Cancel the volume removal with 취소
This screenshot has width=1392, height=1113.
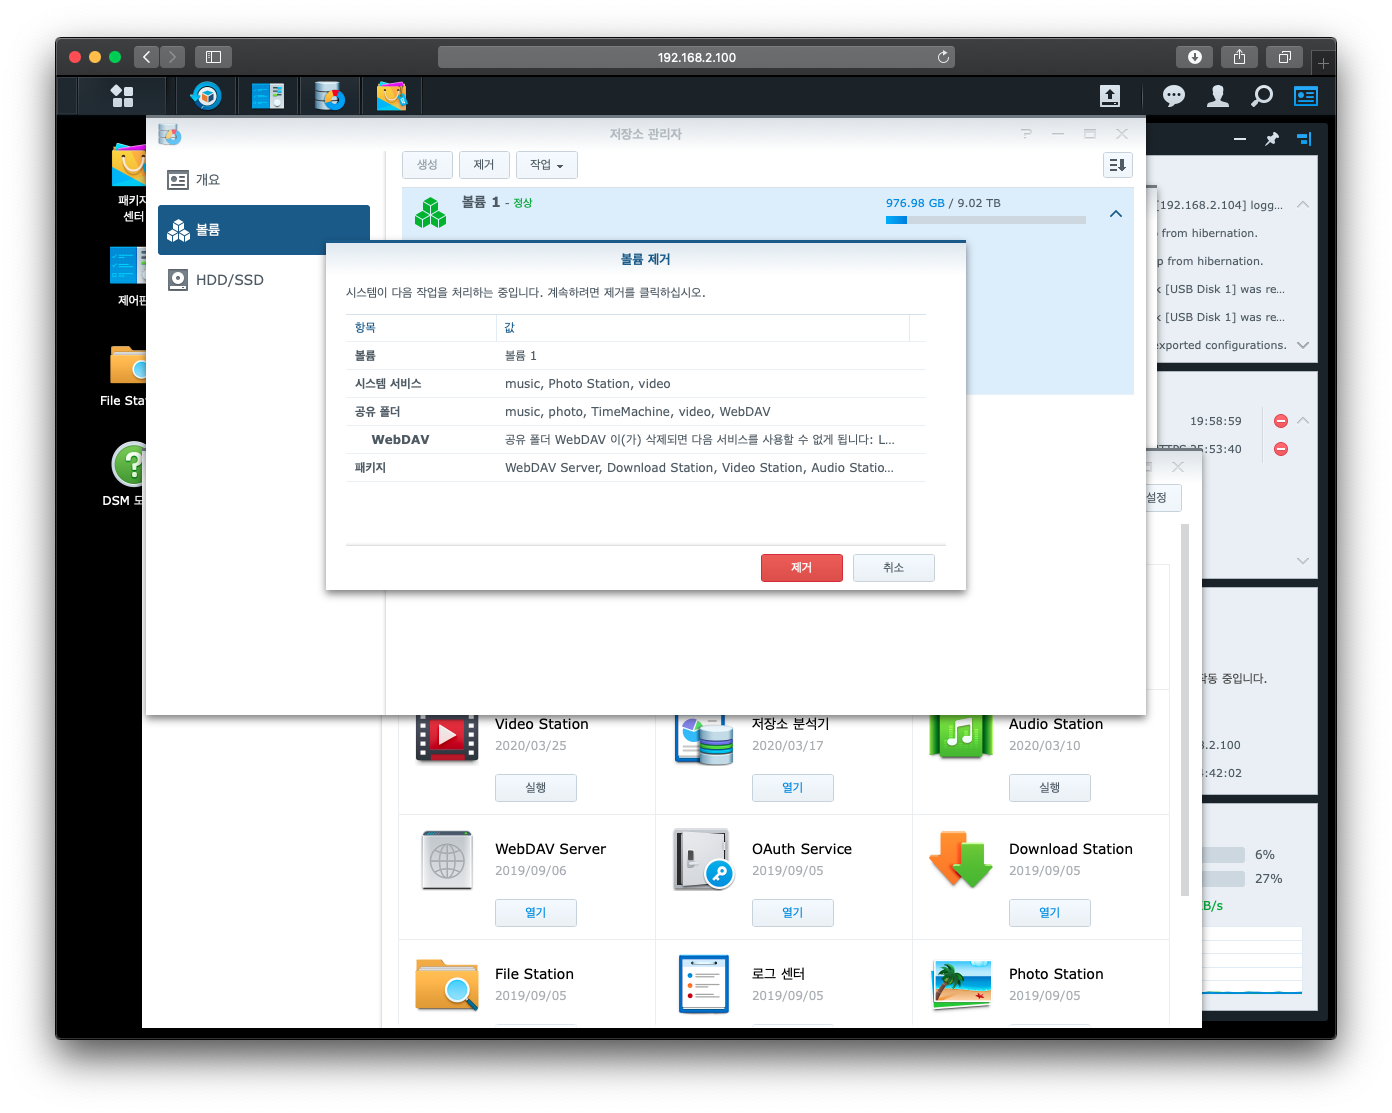(x=894, y=568)
